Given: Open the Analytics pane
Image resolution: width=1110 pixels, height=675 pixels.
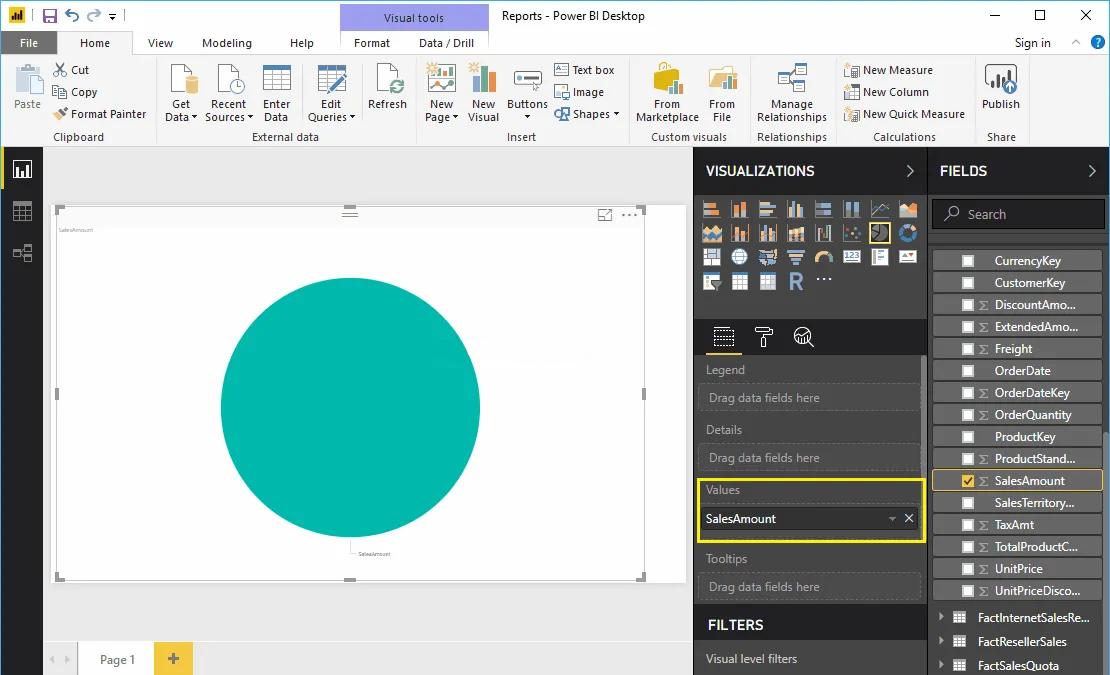Looking at the screenshot, I should pos(804,336).
